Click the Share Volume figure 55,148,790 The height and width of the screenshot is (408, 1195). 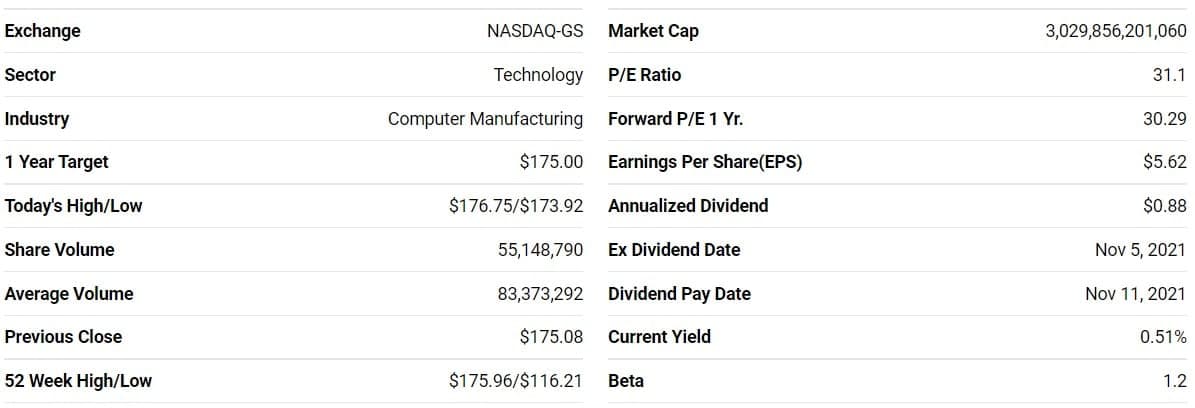(x=540, y=250)
